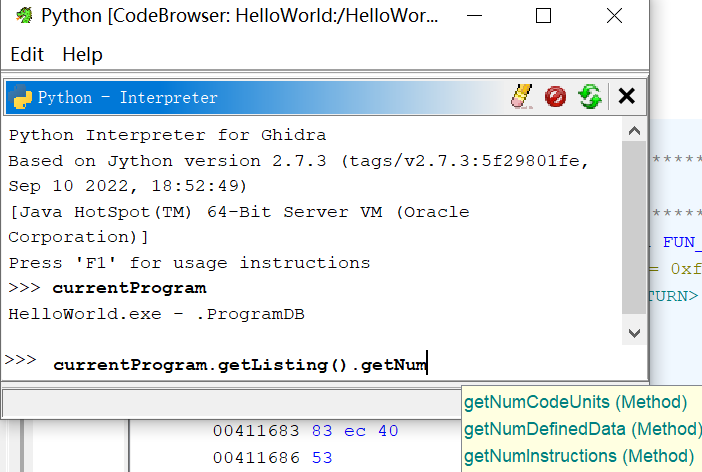Click the Python logo in the panel header
Screen dimensions: 702x472
[x=20, y=97]
